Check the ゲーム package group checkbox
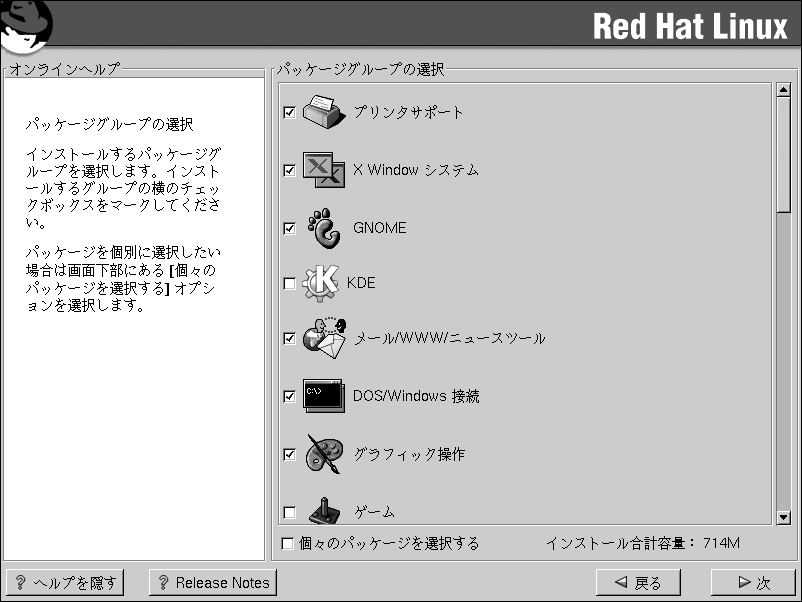Image resolution: width=802 pixels, height=602 pixels. (290, 513)
